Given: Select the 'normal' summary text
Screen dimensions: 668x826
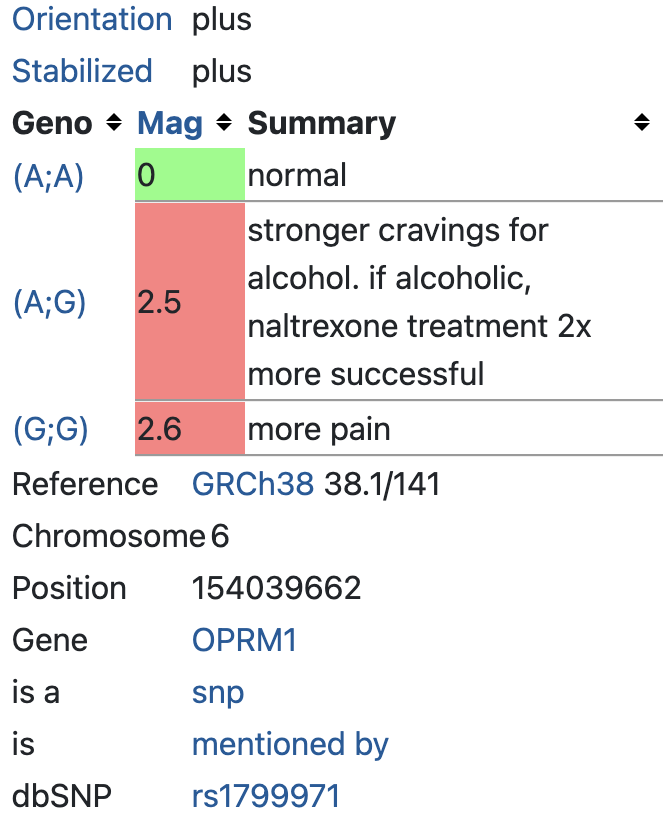Looking at the screenshot, I should pos(297,174).
